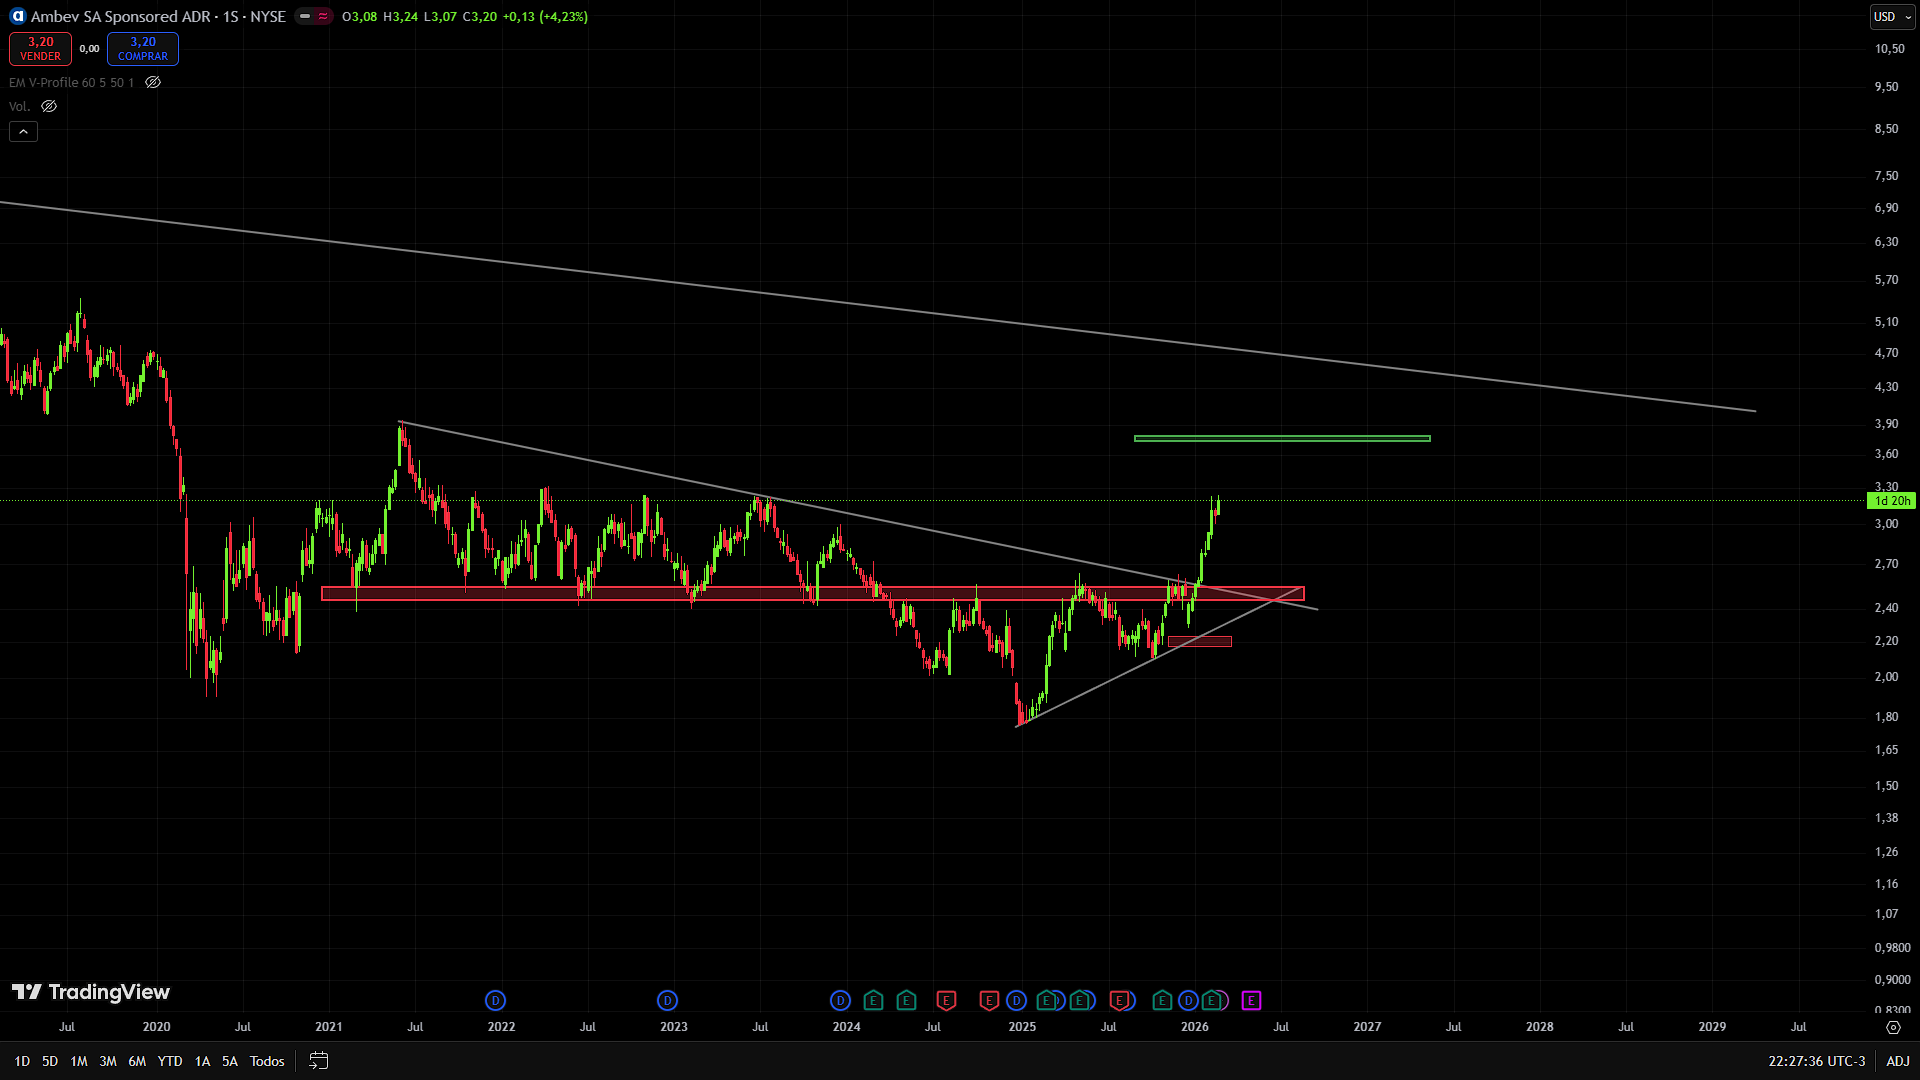Click the 2022 dividend D marker
1920x1080 pixels.
point(495,1000)
